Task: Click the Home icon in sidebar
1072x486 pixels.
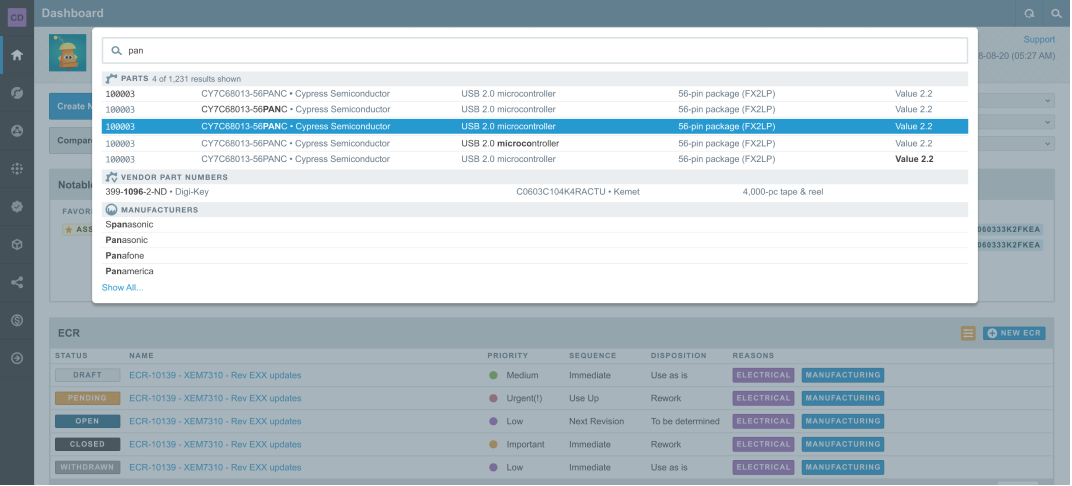Action: [17, 55]
